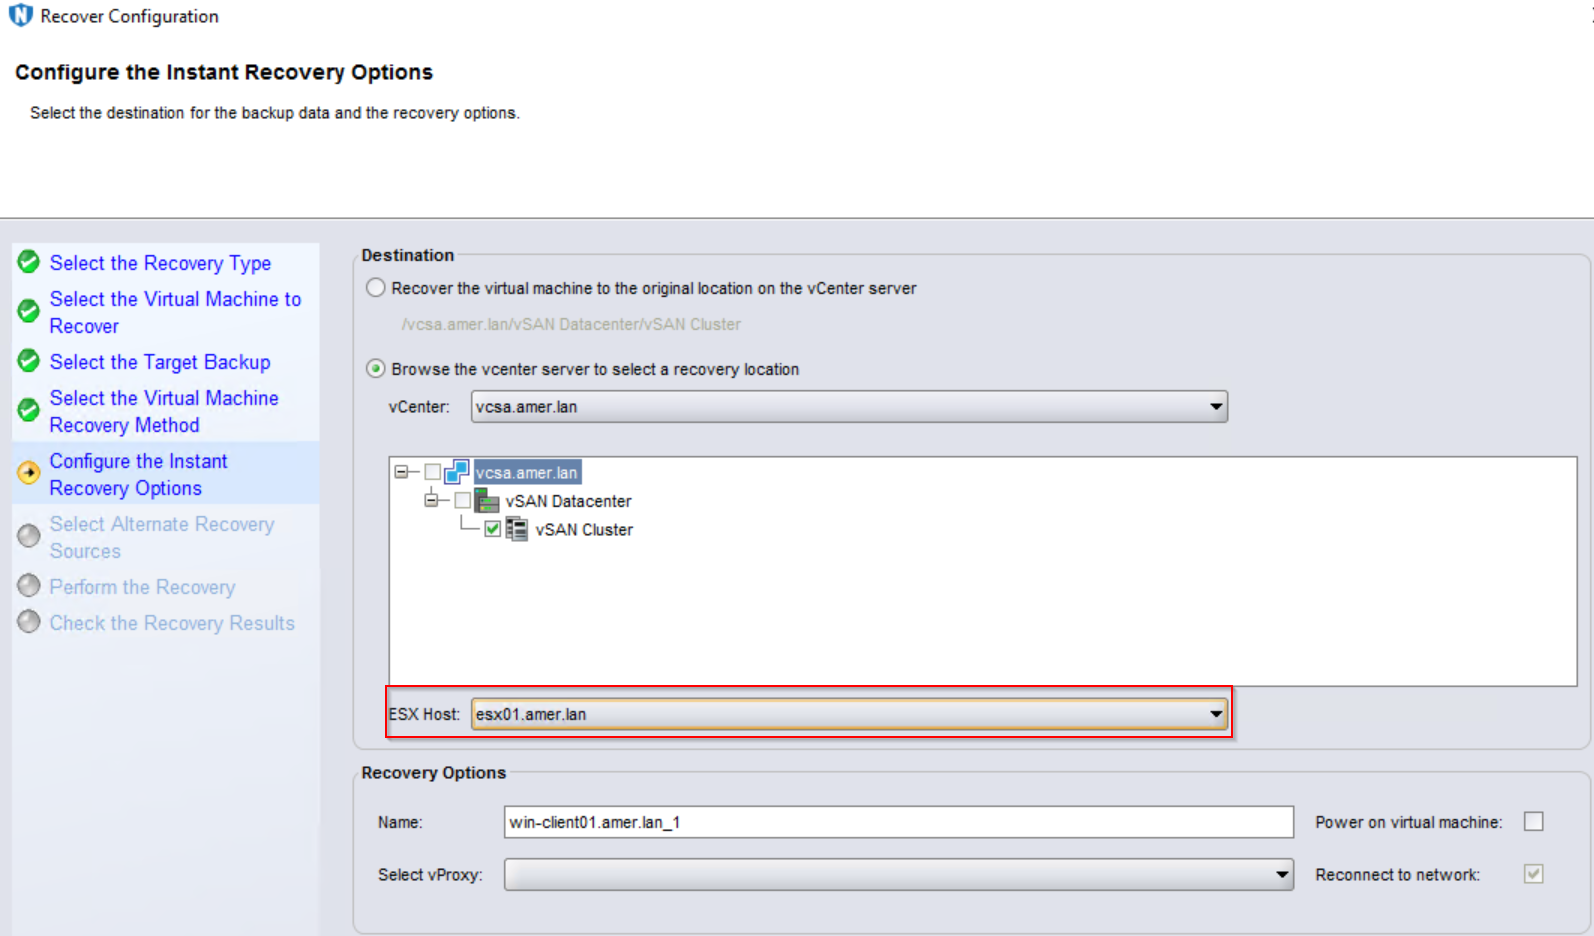Uncheck the vSAN Cluster checkbox
Viewport: 1594px width, 936px height.
[492, 529]
